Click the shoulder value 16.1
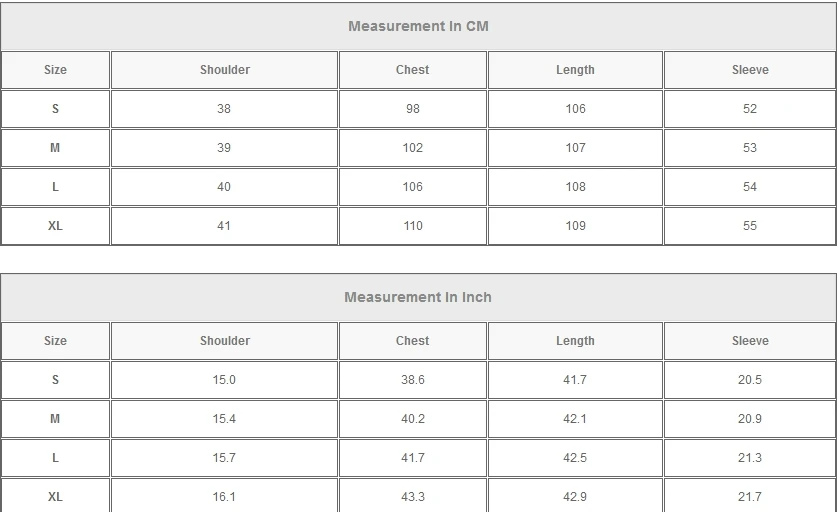Image resolution: width=837 pixels, height=512 pixels. click(x=224, y=497)
